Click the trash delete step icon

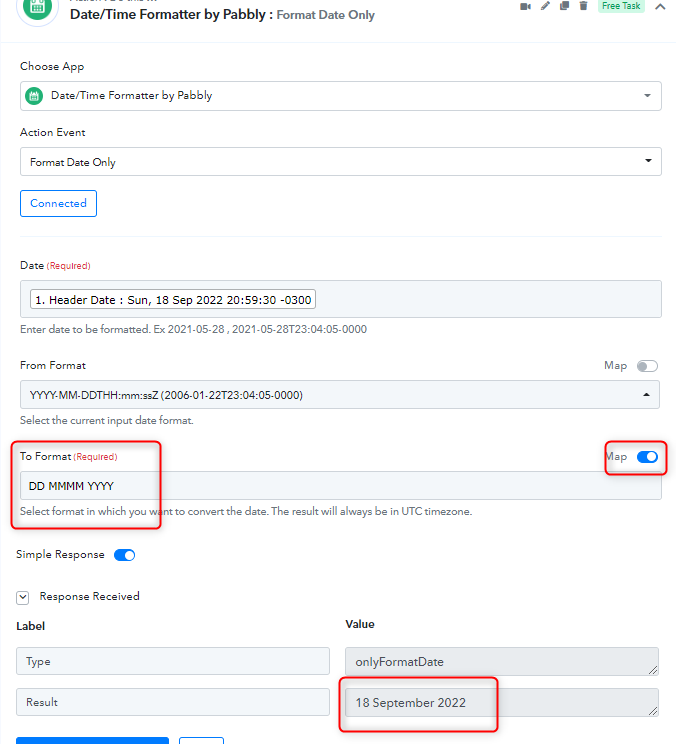click(x=583, y=6)
